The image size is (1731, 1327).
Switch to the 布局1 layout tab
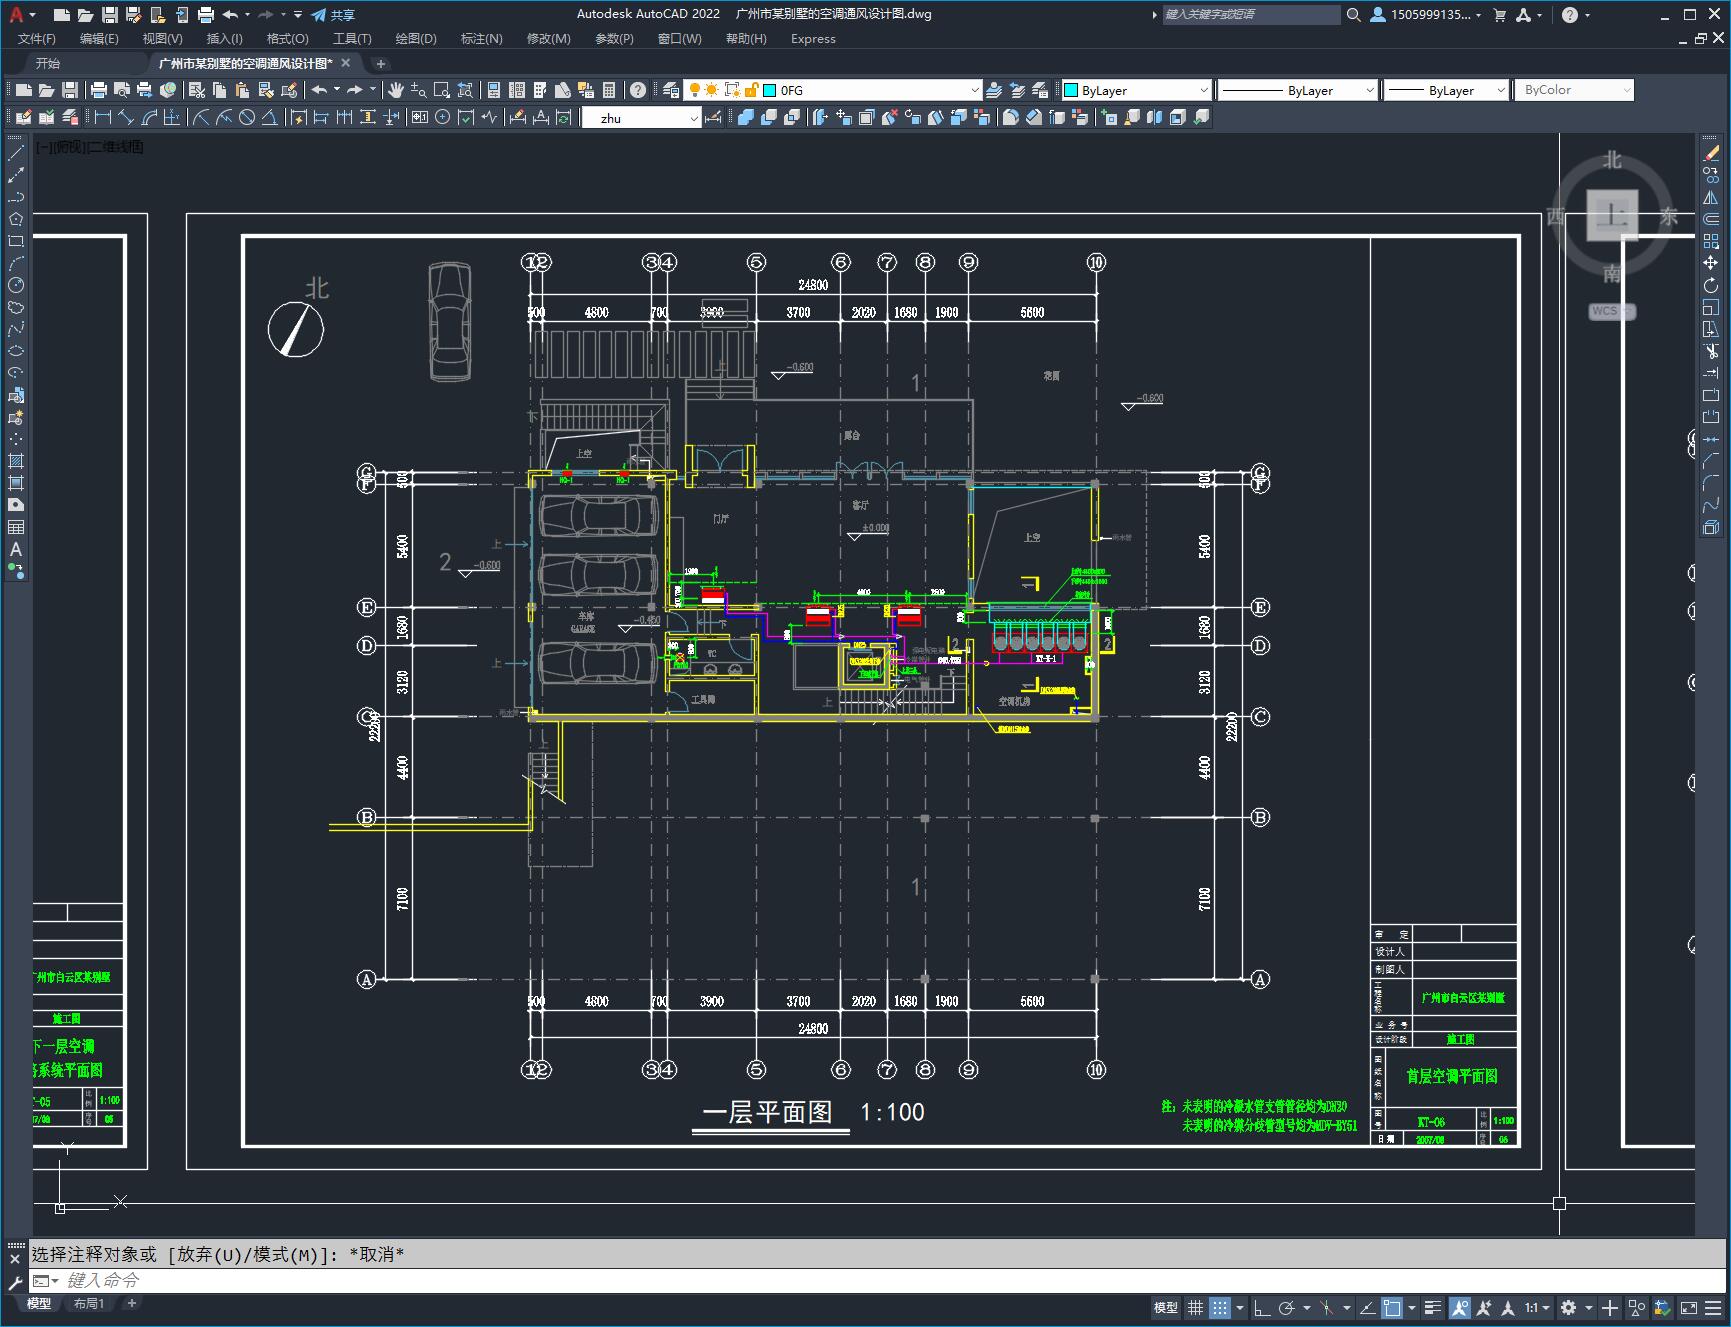click(x=89, y=1303)
